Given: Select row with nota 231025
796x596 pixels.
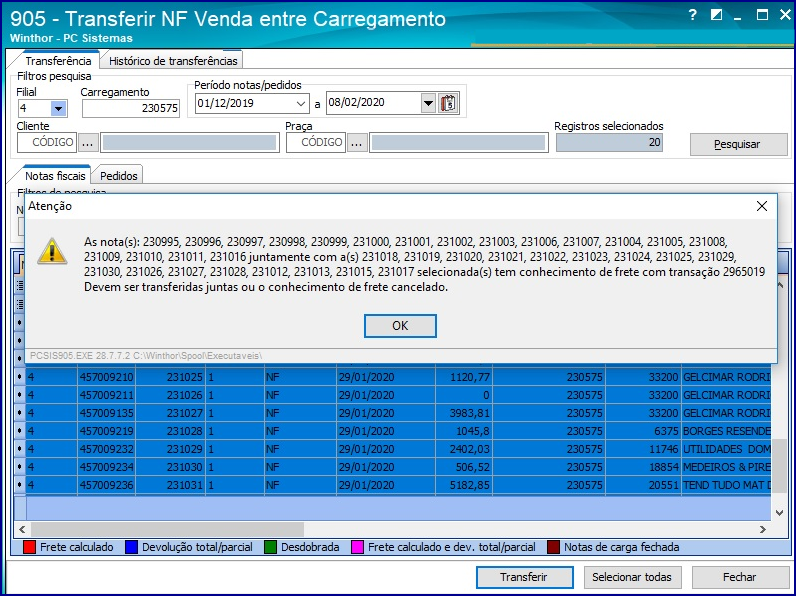Looking at the screenshot, I should coord(392,377).
